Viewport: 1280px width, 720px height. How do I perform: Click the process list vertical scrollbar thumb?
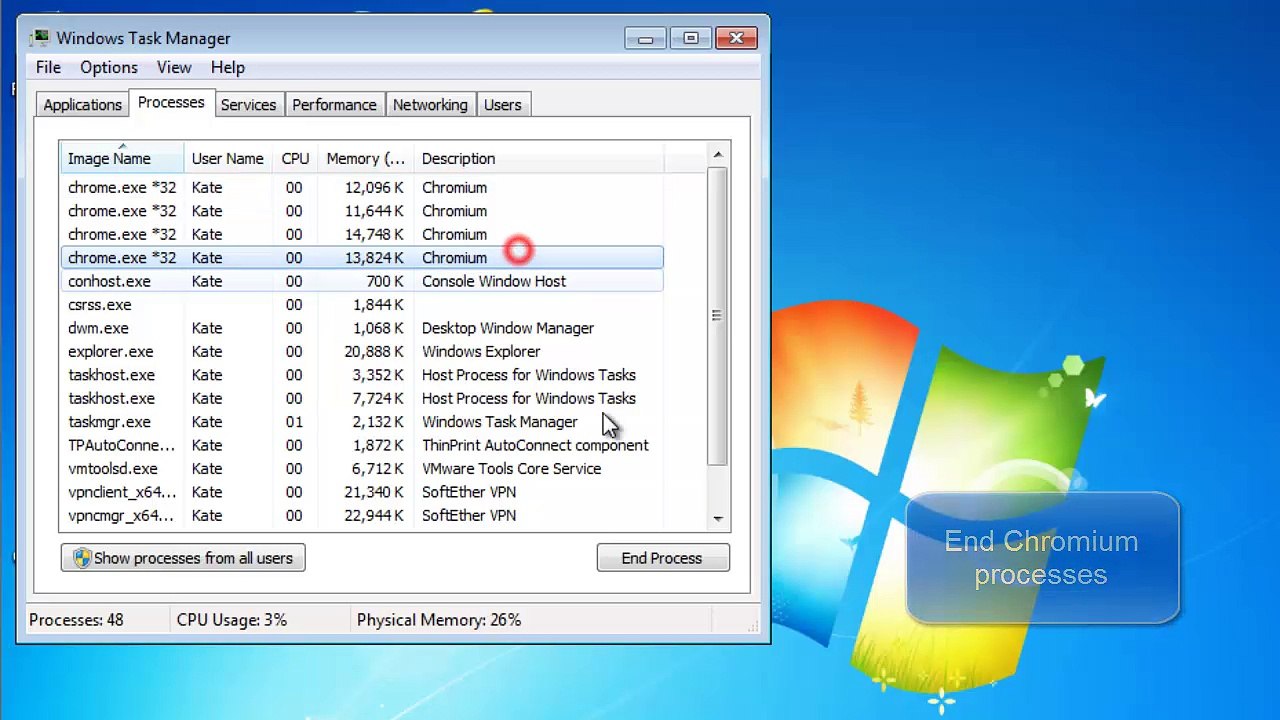[x=717, y=316]
